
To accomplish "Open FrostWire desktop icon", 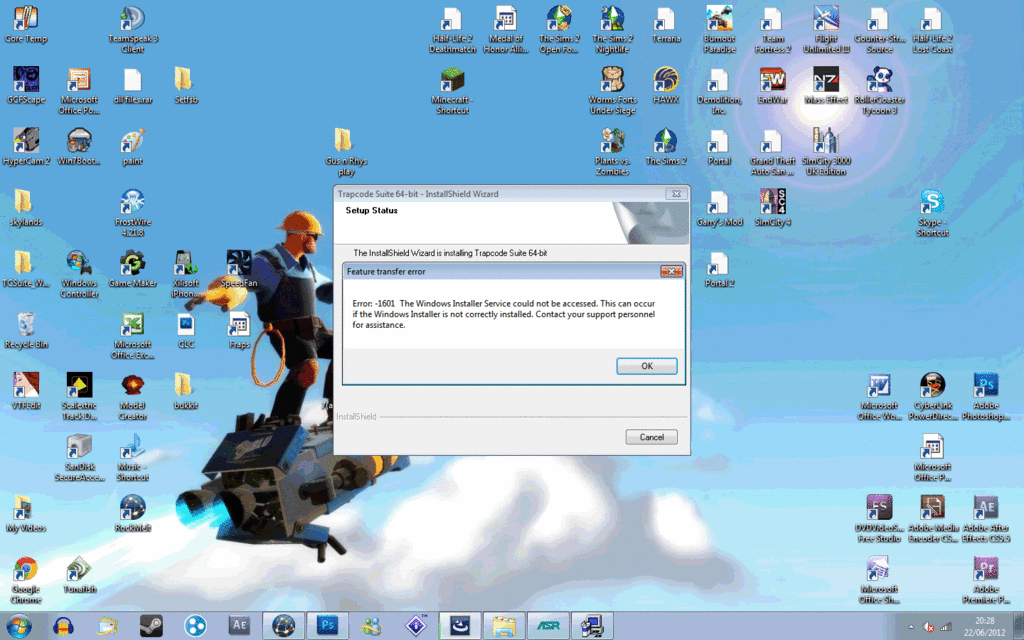I will pyautogui.click(x=133, y=212).
